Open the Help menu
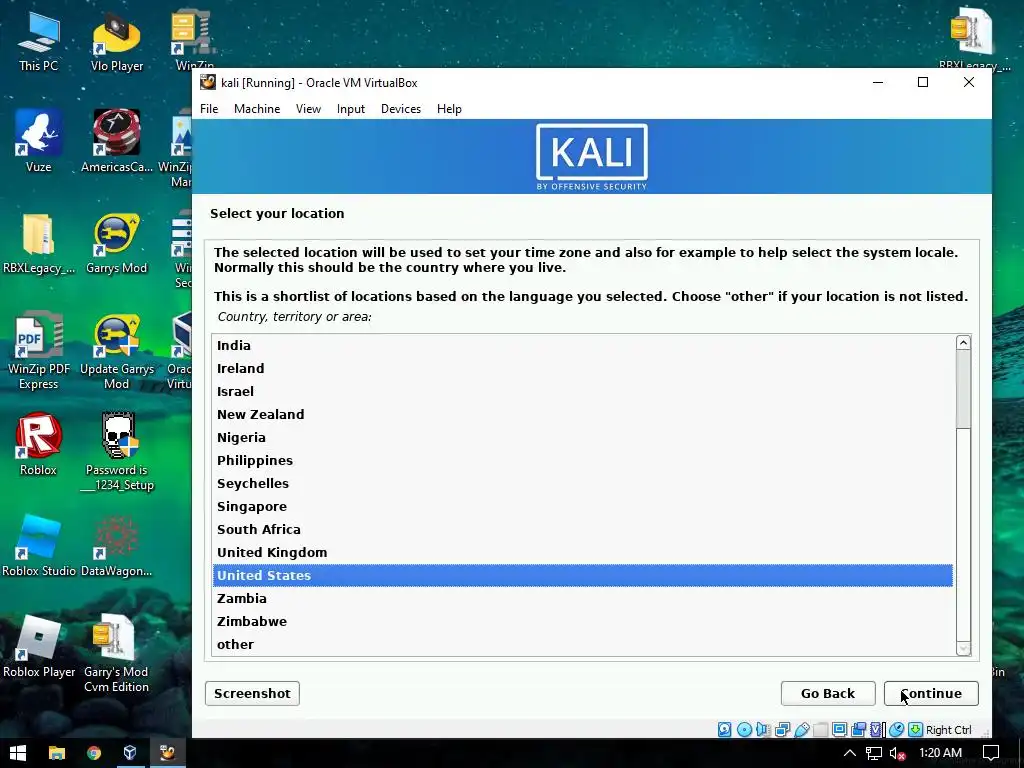The height and width of the screenshot is (768, 1024). (x=449, y=109)
